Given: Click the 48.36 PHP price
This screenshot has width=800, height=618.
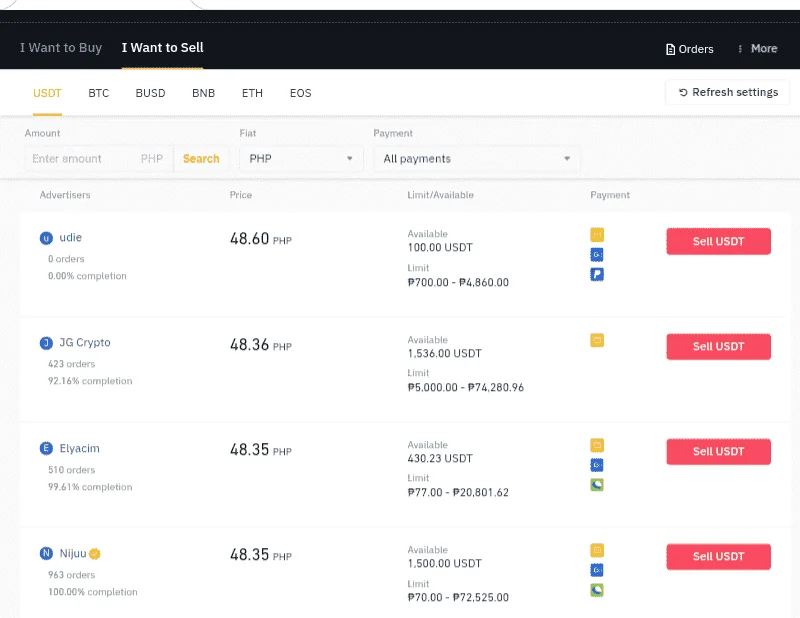Looking at the screenshot, I should click(261, 345).
